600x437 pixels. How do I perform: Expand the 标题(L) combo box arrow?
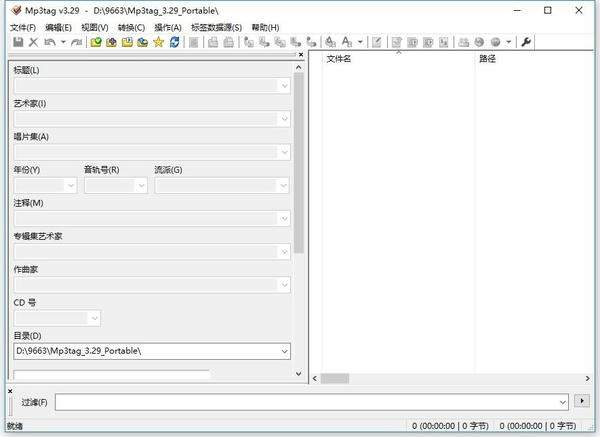pos(284,86)
